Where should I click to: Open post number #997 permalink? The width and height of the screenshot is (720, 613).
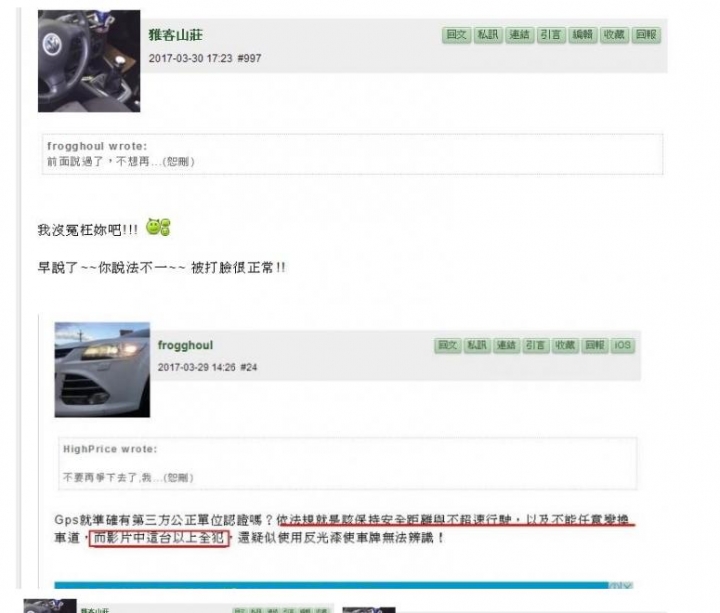point(249,58)
